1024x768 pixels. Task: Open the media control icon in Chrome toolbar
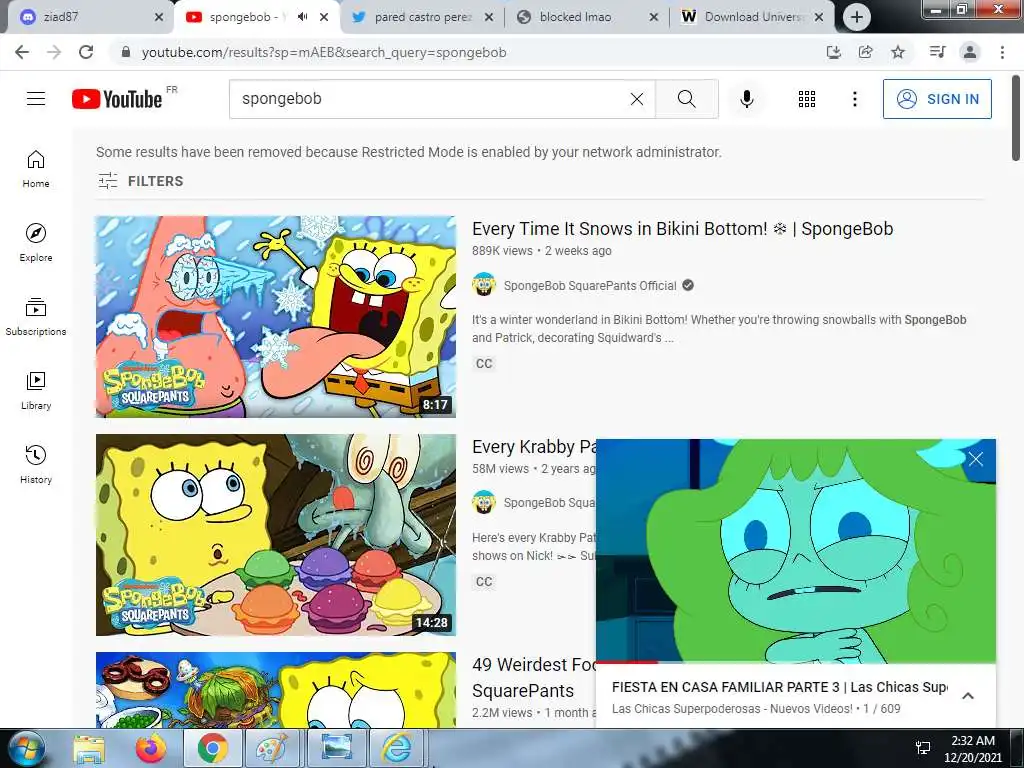tap(937, 52)
